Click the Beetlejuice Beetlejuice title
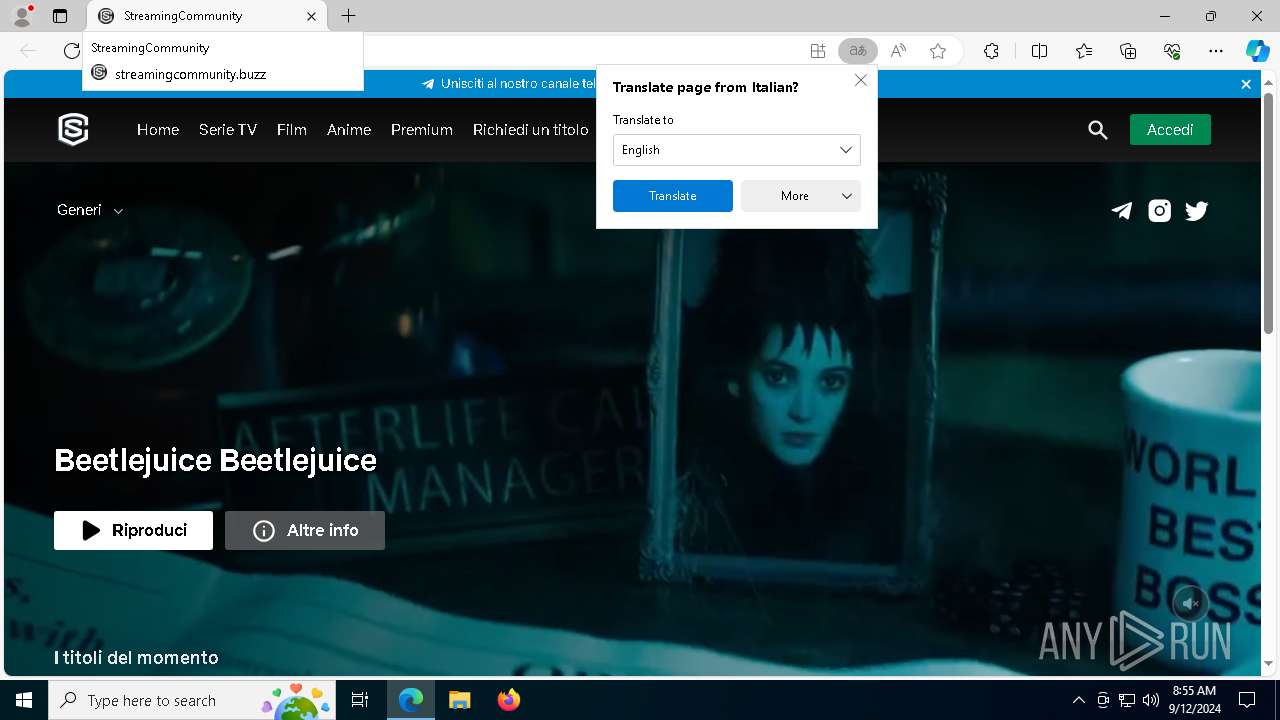1280x720 pixels. pyautogui.click(x=215, y=461)
